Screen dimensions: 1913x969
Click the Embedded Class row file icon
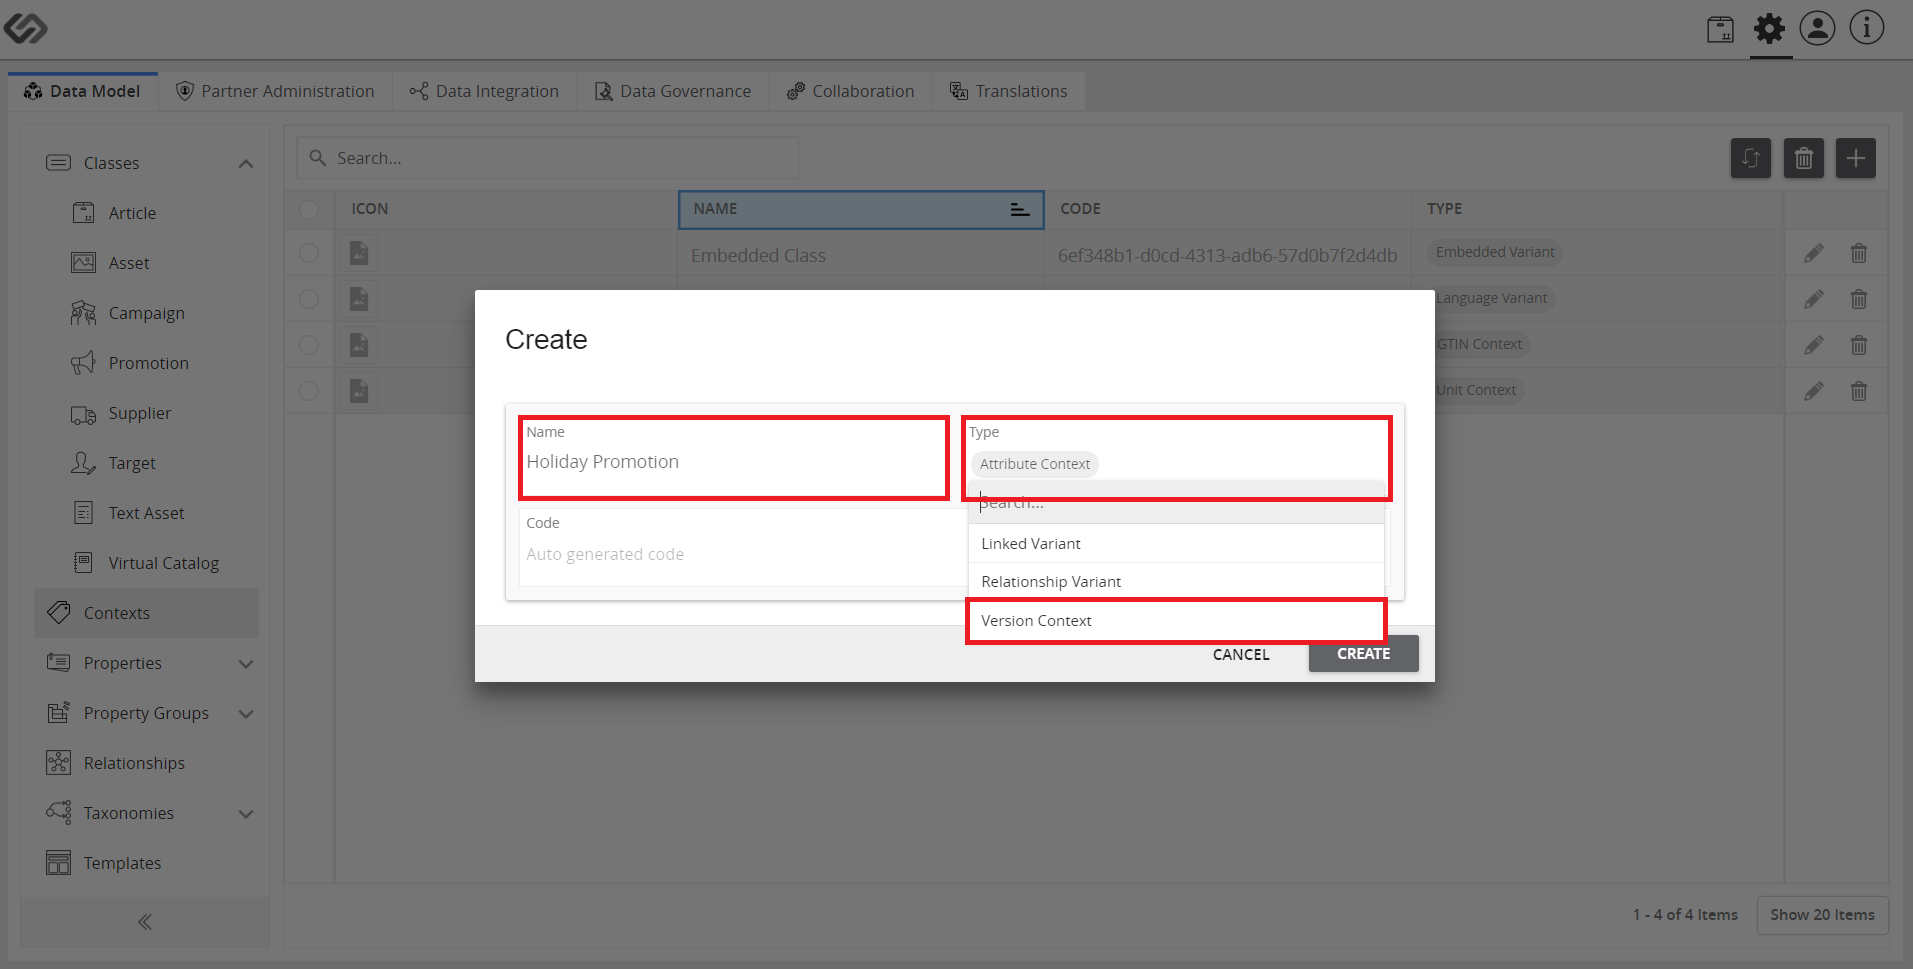(359, 253)
